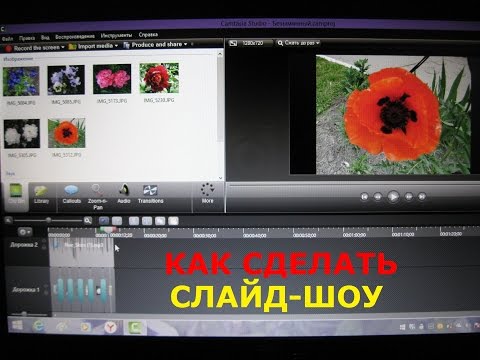
Task: Open the Инструменты menu
Action: tap(116, 35)
